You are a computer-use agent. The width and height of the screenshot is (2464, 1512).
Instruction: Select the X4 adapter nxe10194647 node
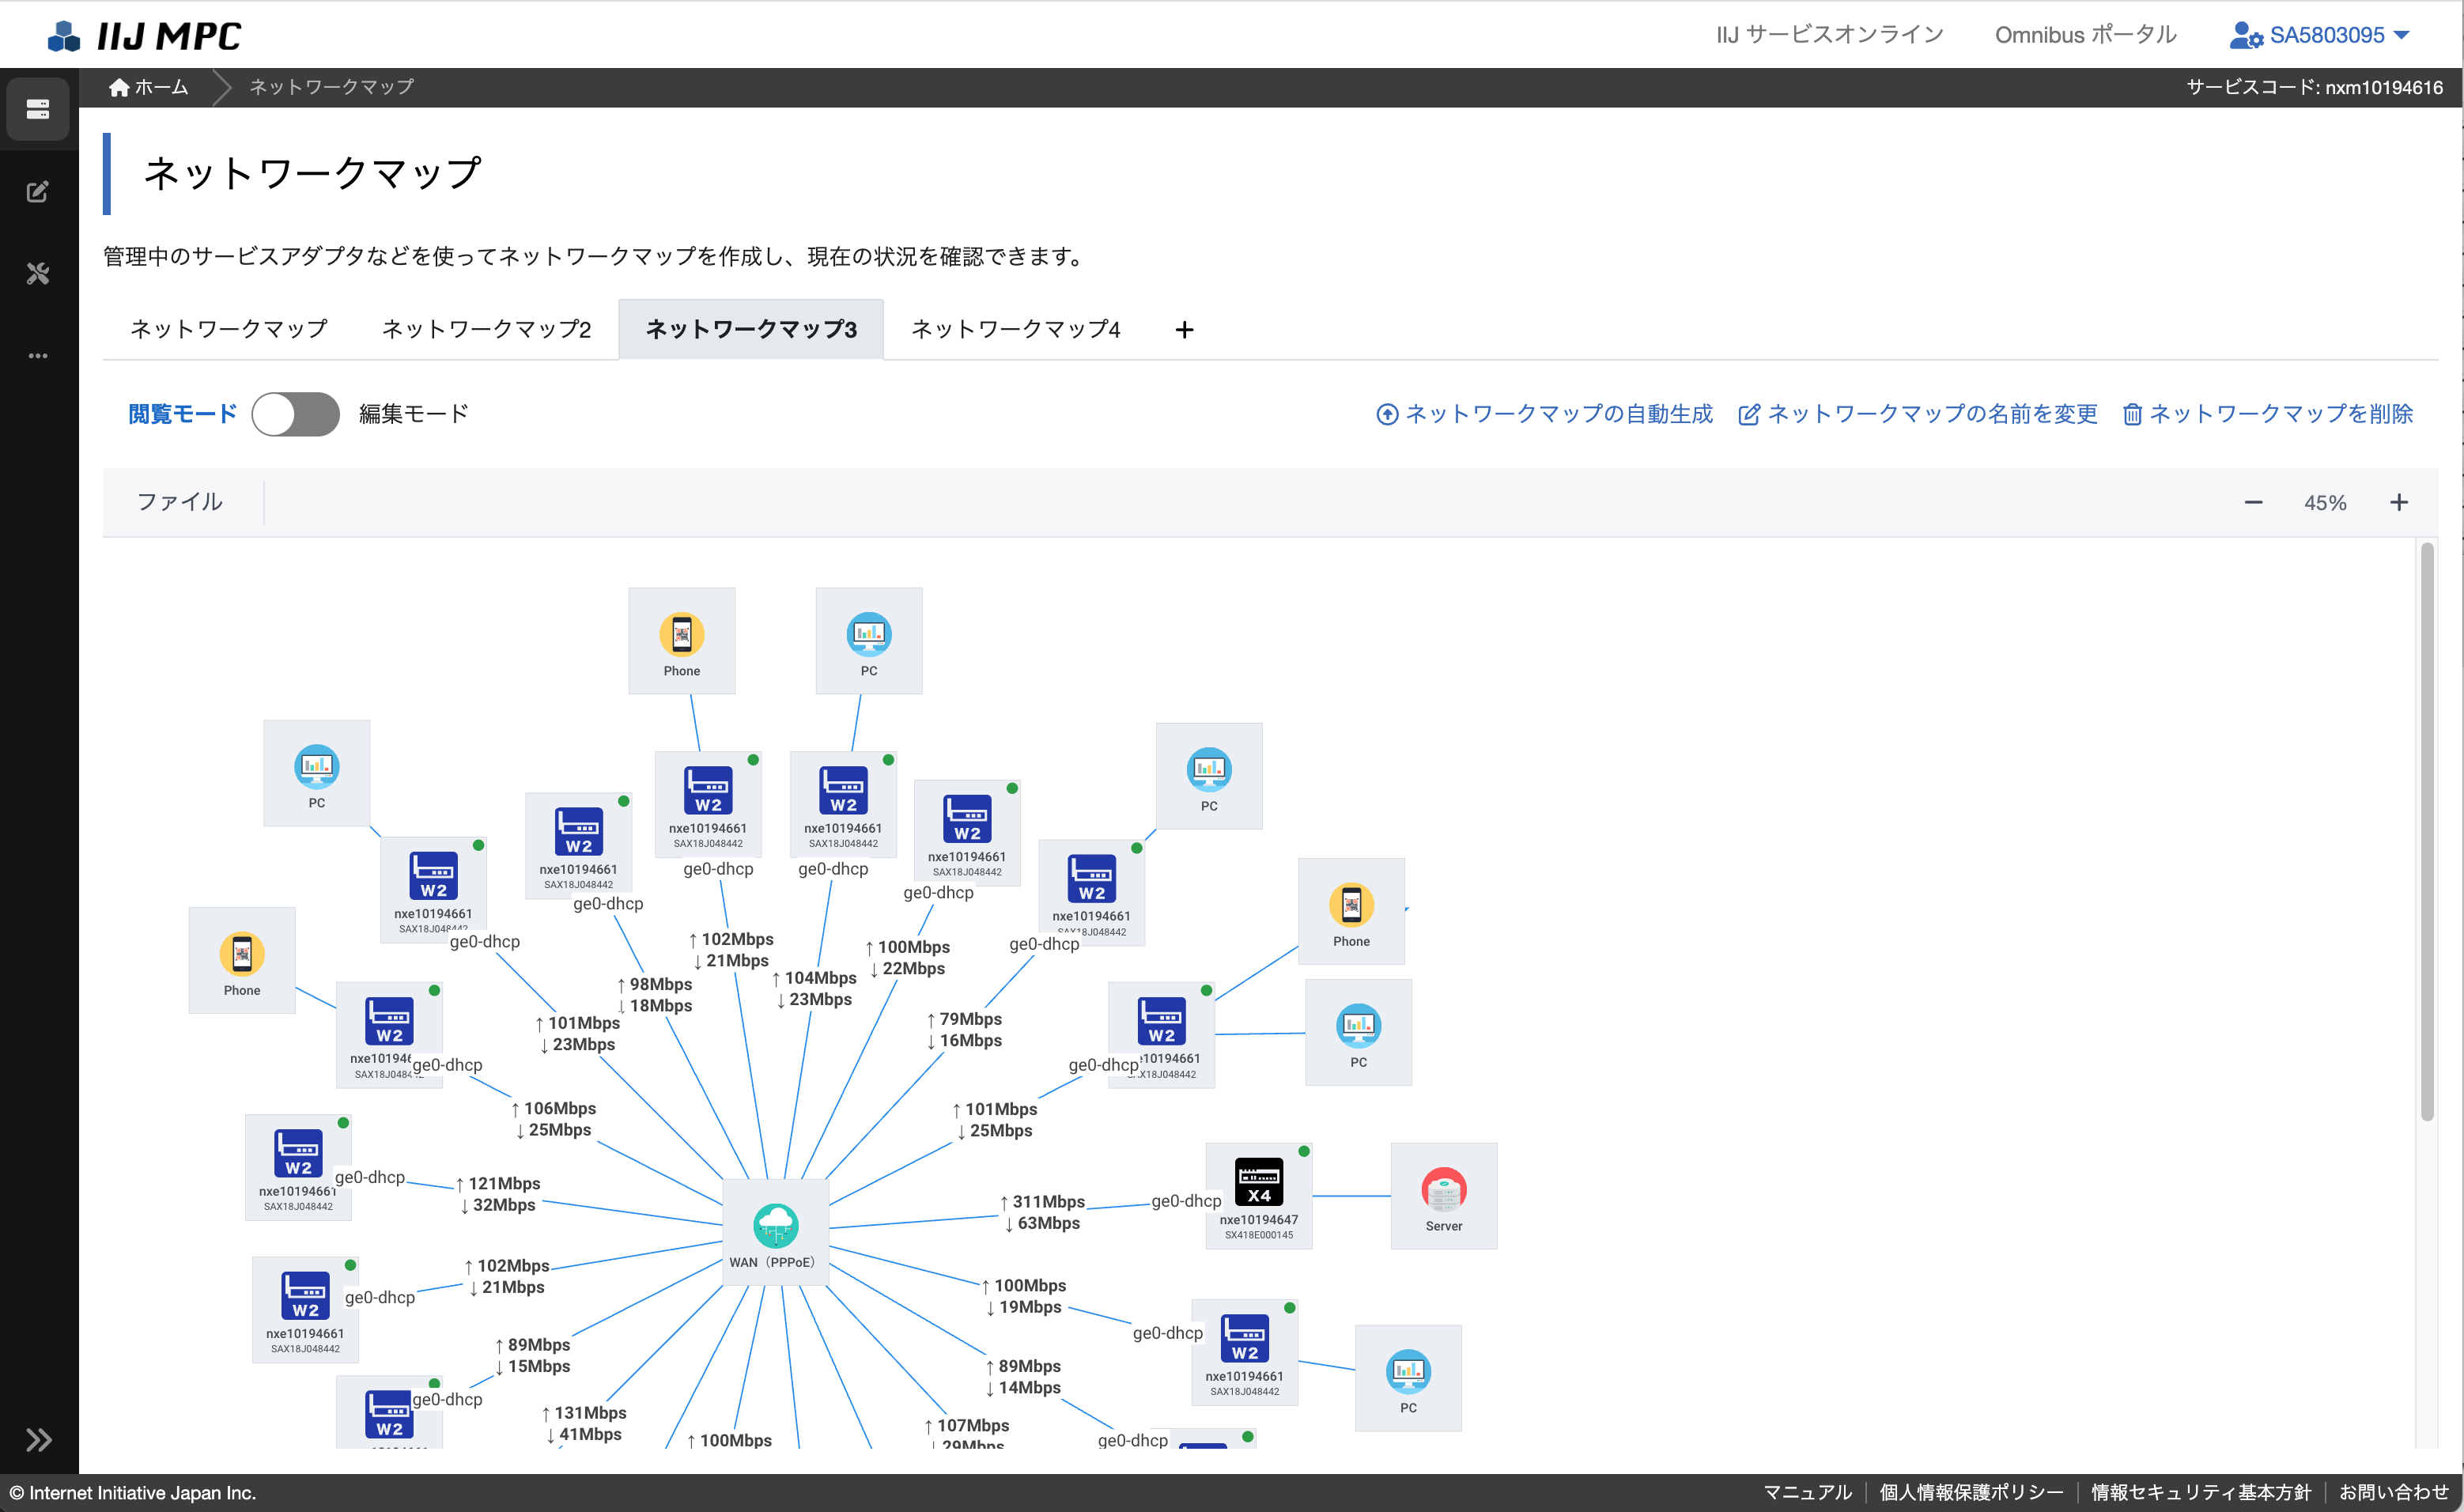pos(1258,1183)
